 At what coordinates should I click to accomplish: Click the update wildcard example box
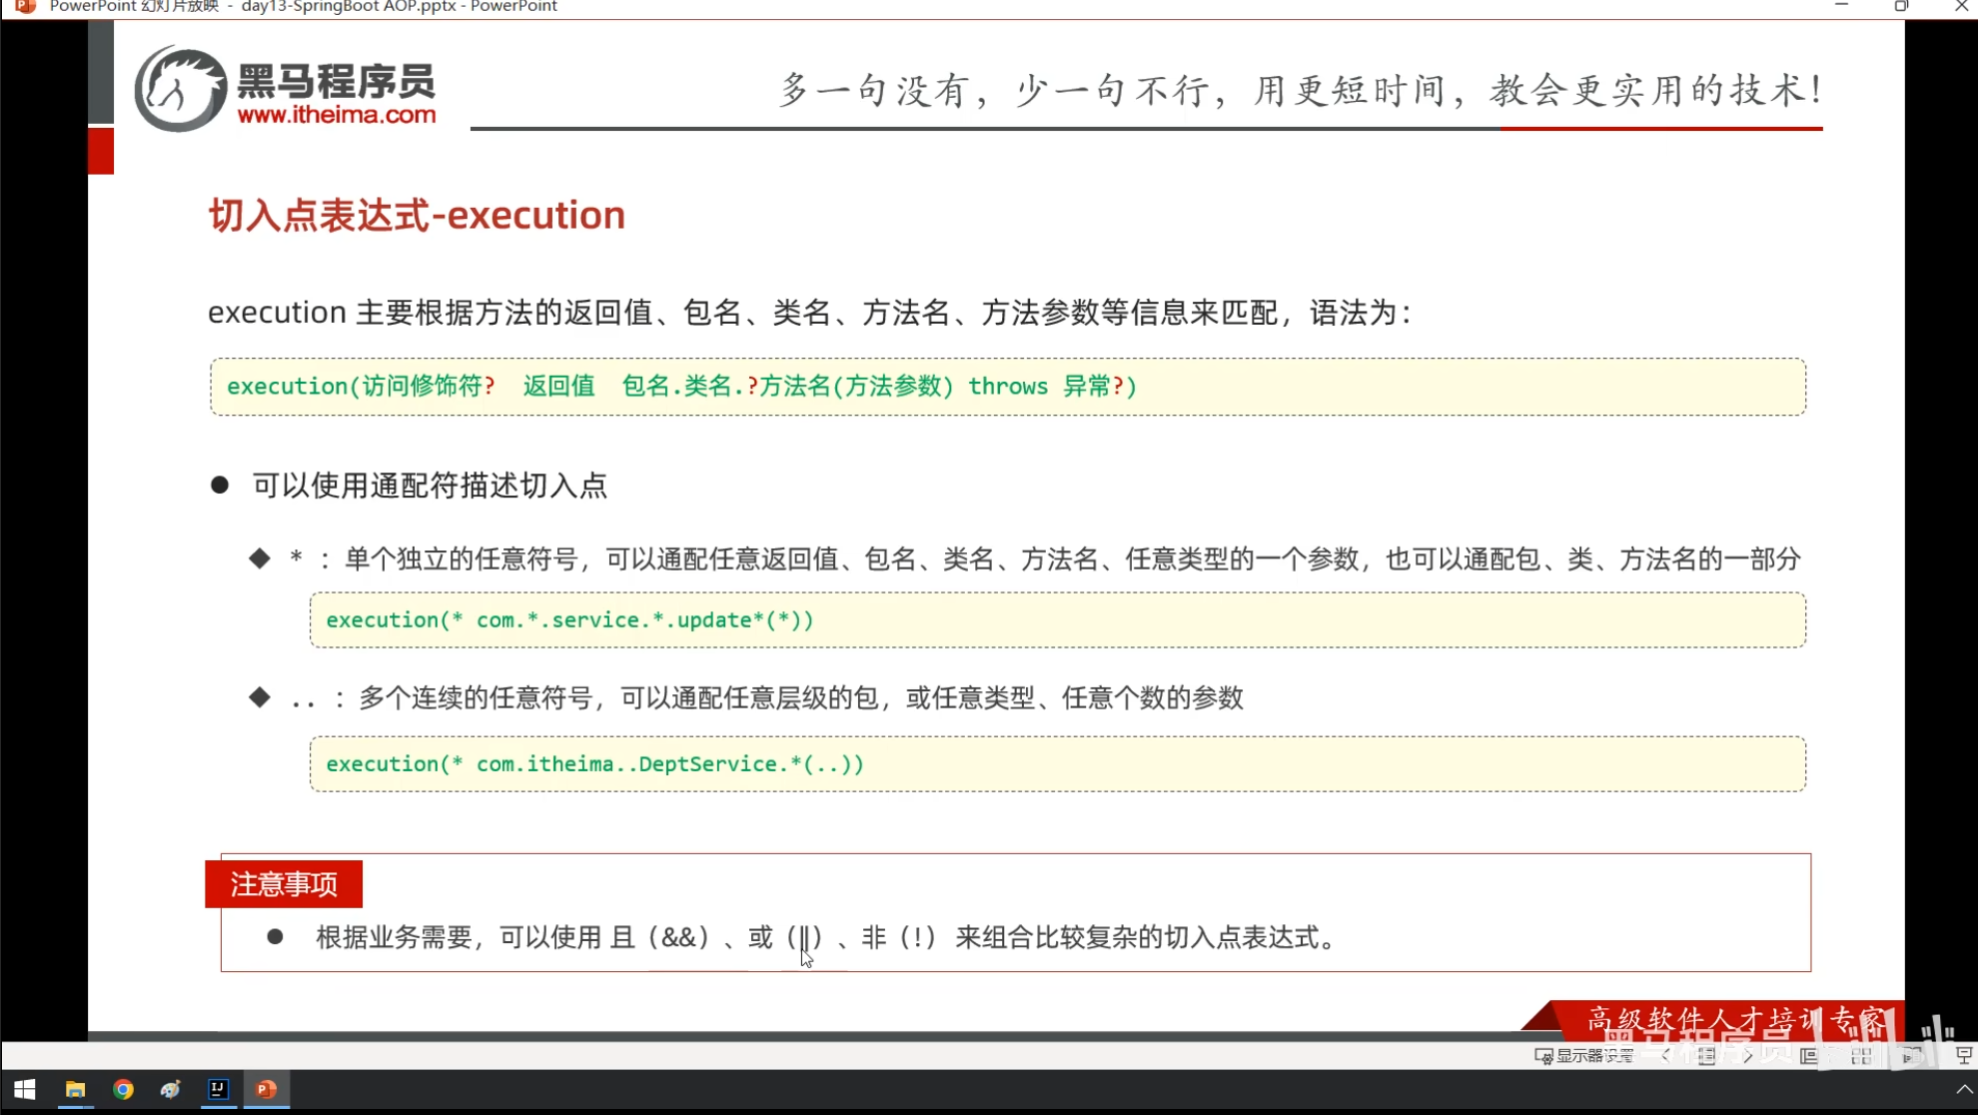pyautogui.click(x=1057, y=620)
